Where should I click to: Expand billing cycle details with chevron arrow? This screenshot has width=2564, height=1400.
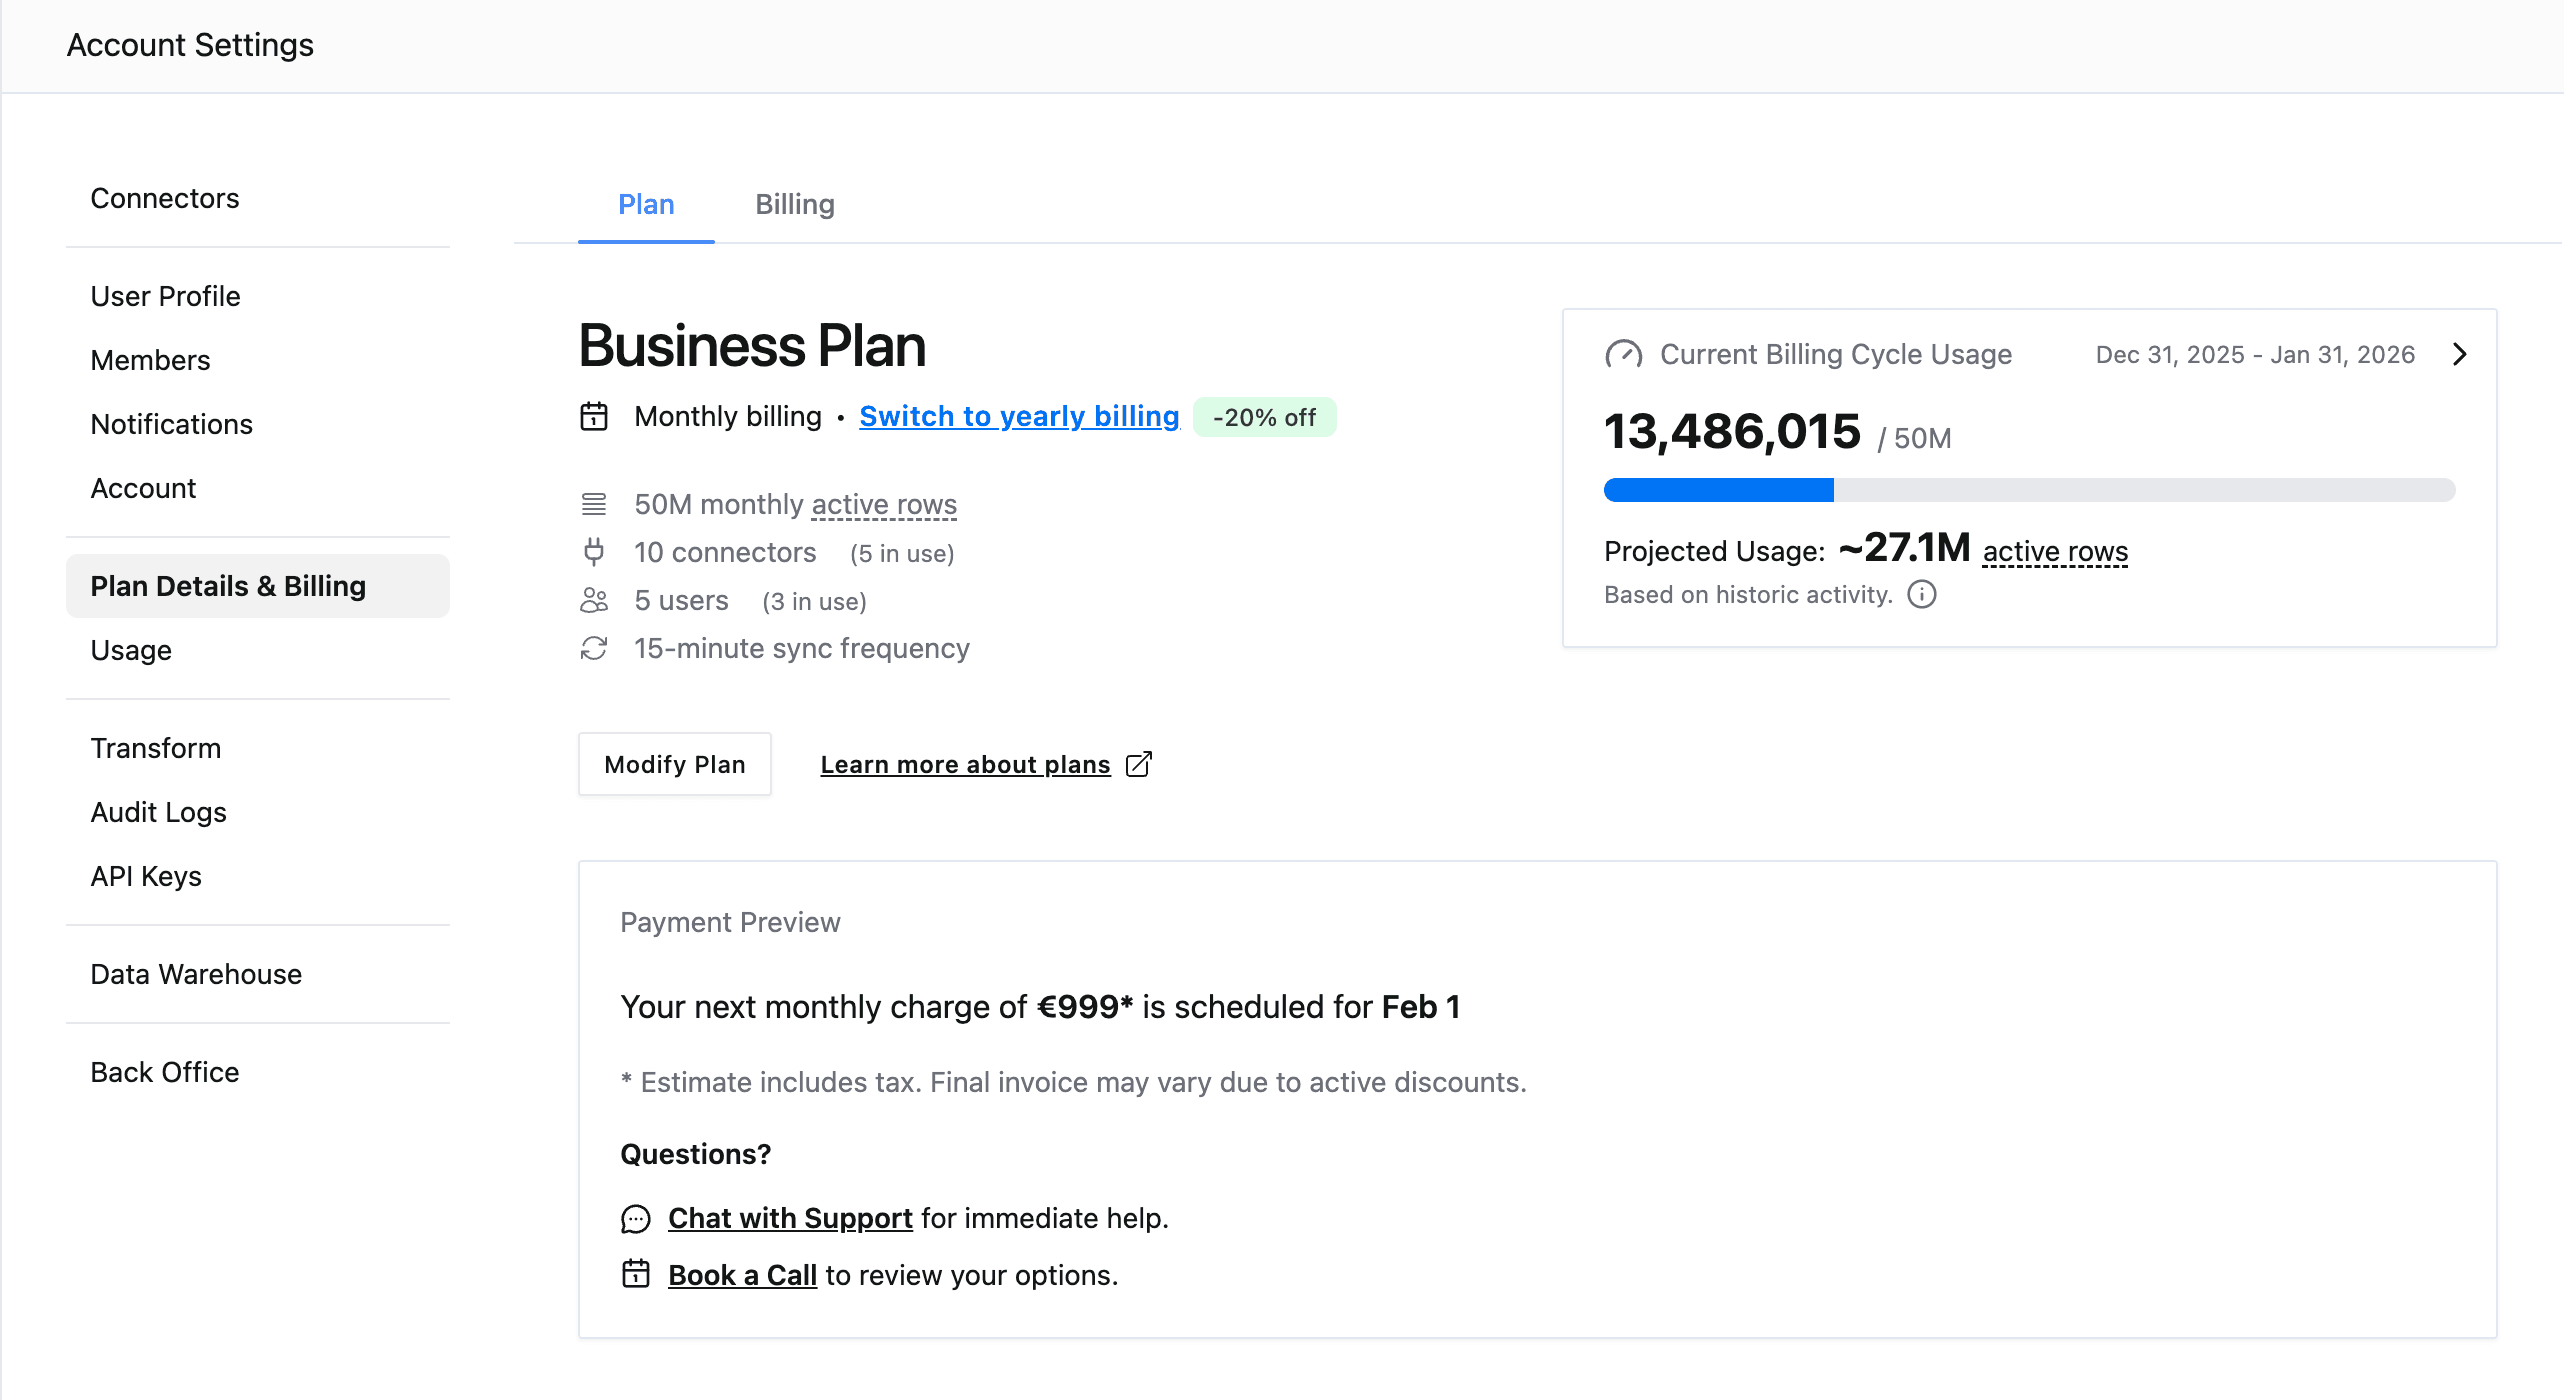[x=2460, y=354]
